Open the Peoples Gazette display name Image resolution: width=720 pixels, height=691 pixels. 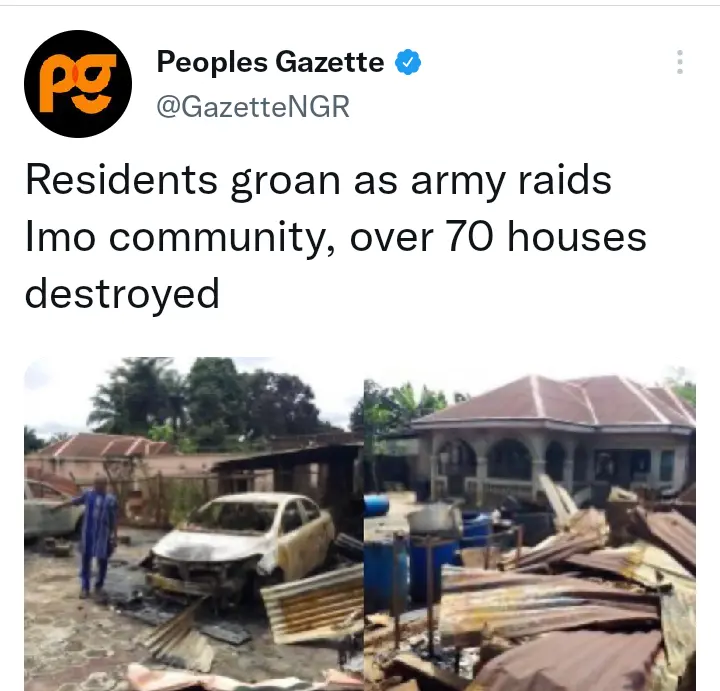[270, 62]
